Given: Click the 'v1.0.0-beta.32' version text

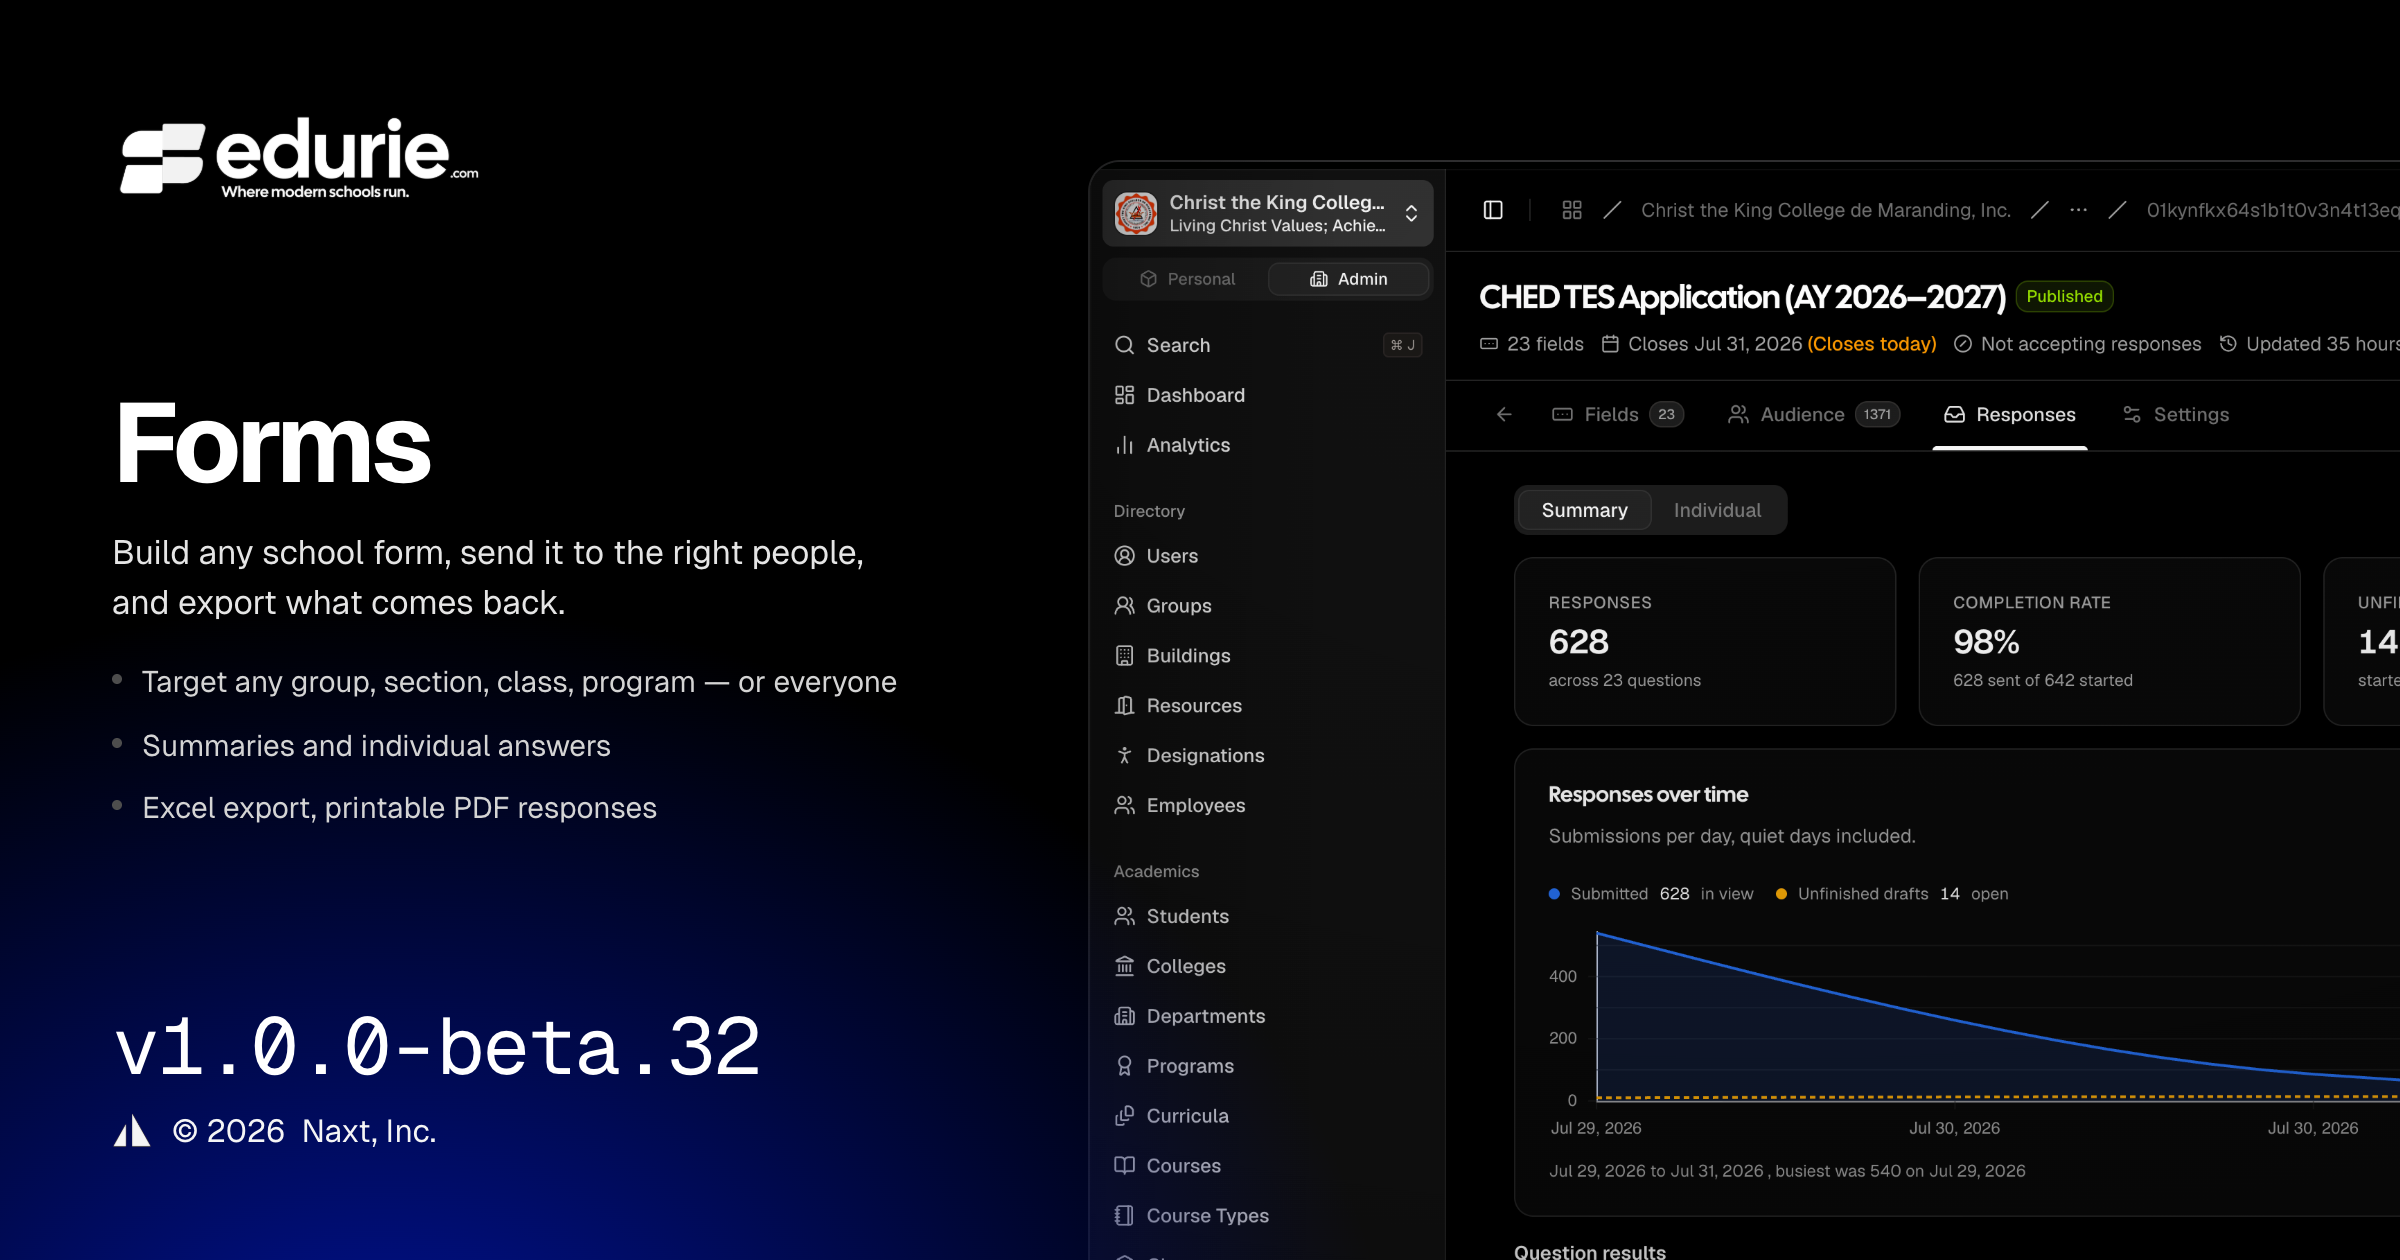Looking at the screenshot, I should coord(438,1048).
